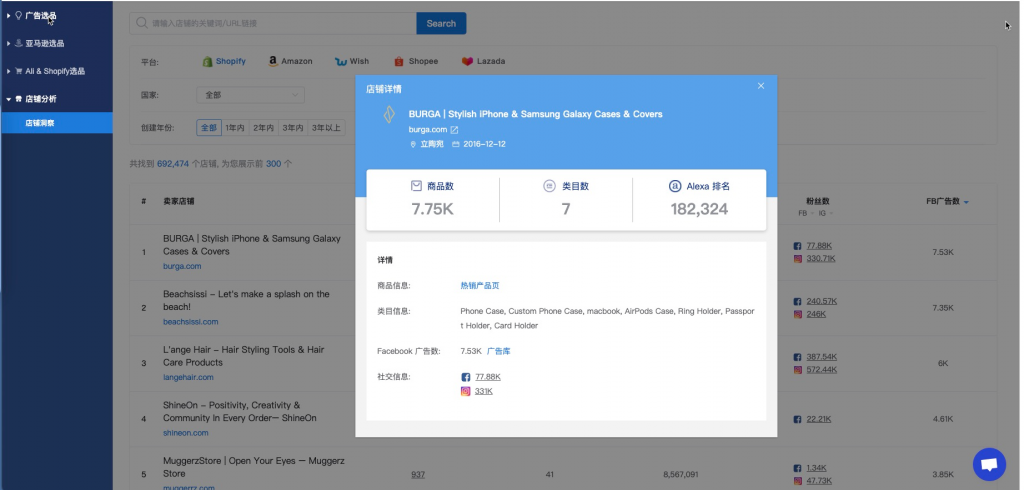
Task: Open burga.com external link icon in dialog
Action: [455, 130]
